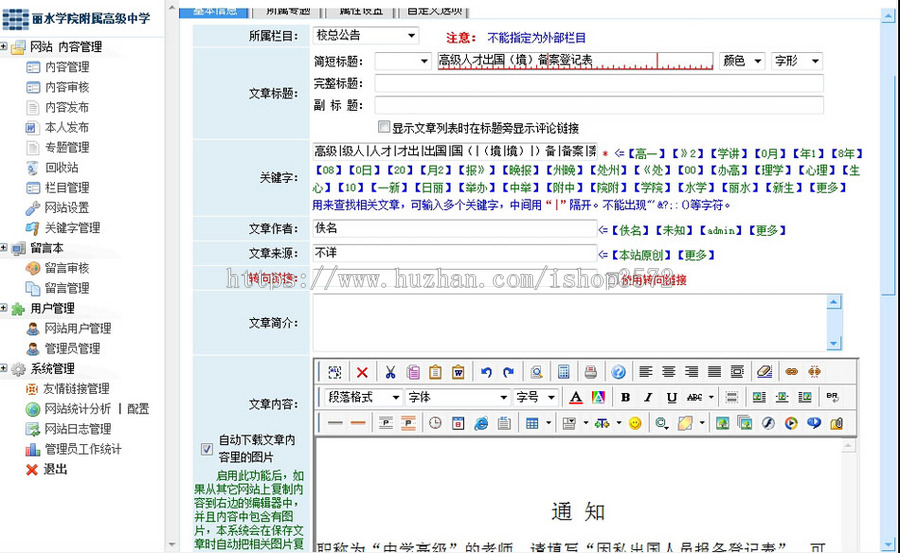Viewport: 900px width, 553px height.
Task: Click the insert table grid icon
Action: point(532,424)
